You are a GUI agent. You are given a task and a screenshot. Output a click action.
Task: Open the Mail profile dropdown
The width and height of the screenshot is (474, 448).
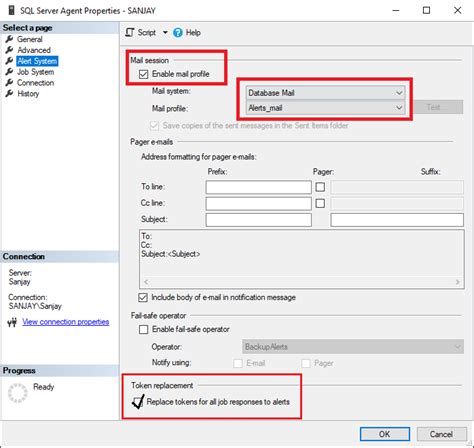point(326,108)
